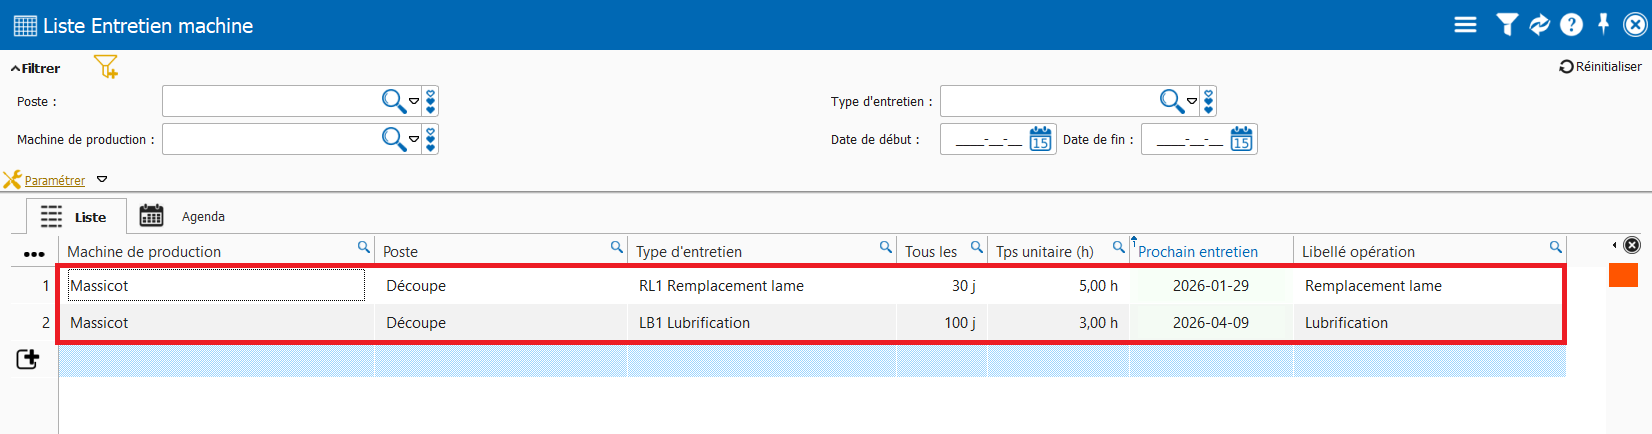Select the Liste tab
1652x434 pixels.
pyautogui.click(x=76, y=216)
